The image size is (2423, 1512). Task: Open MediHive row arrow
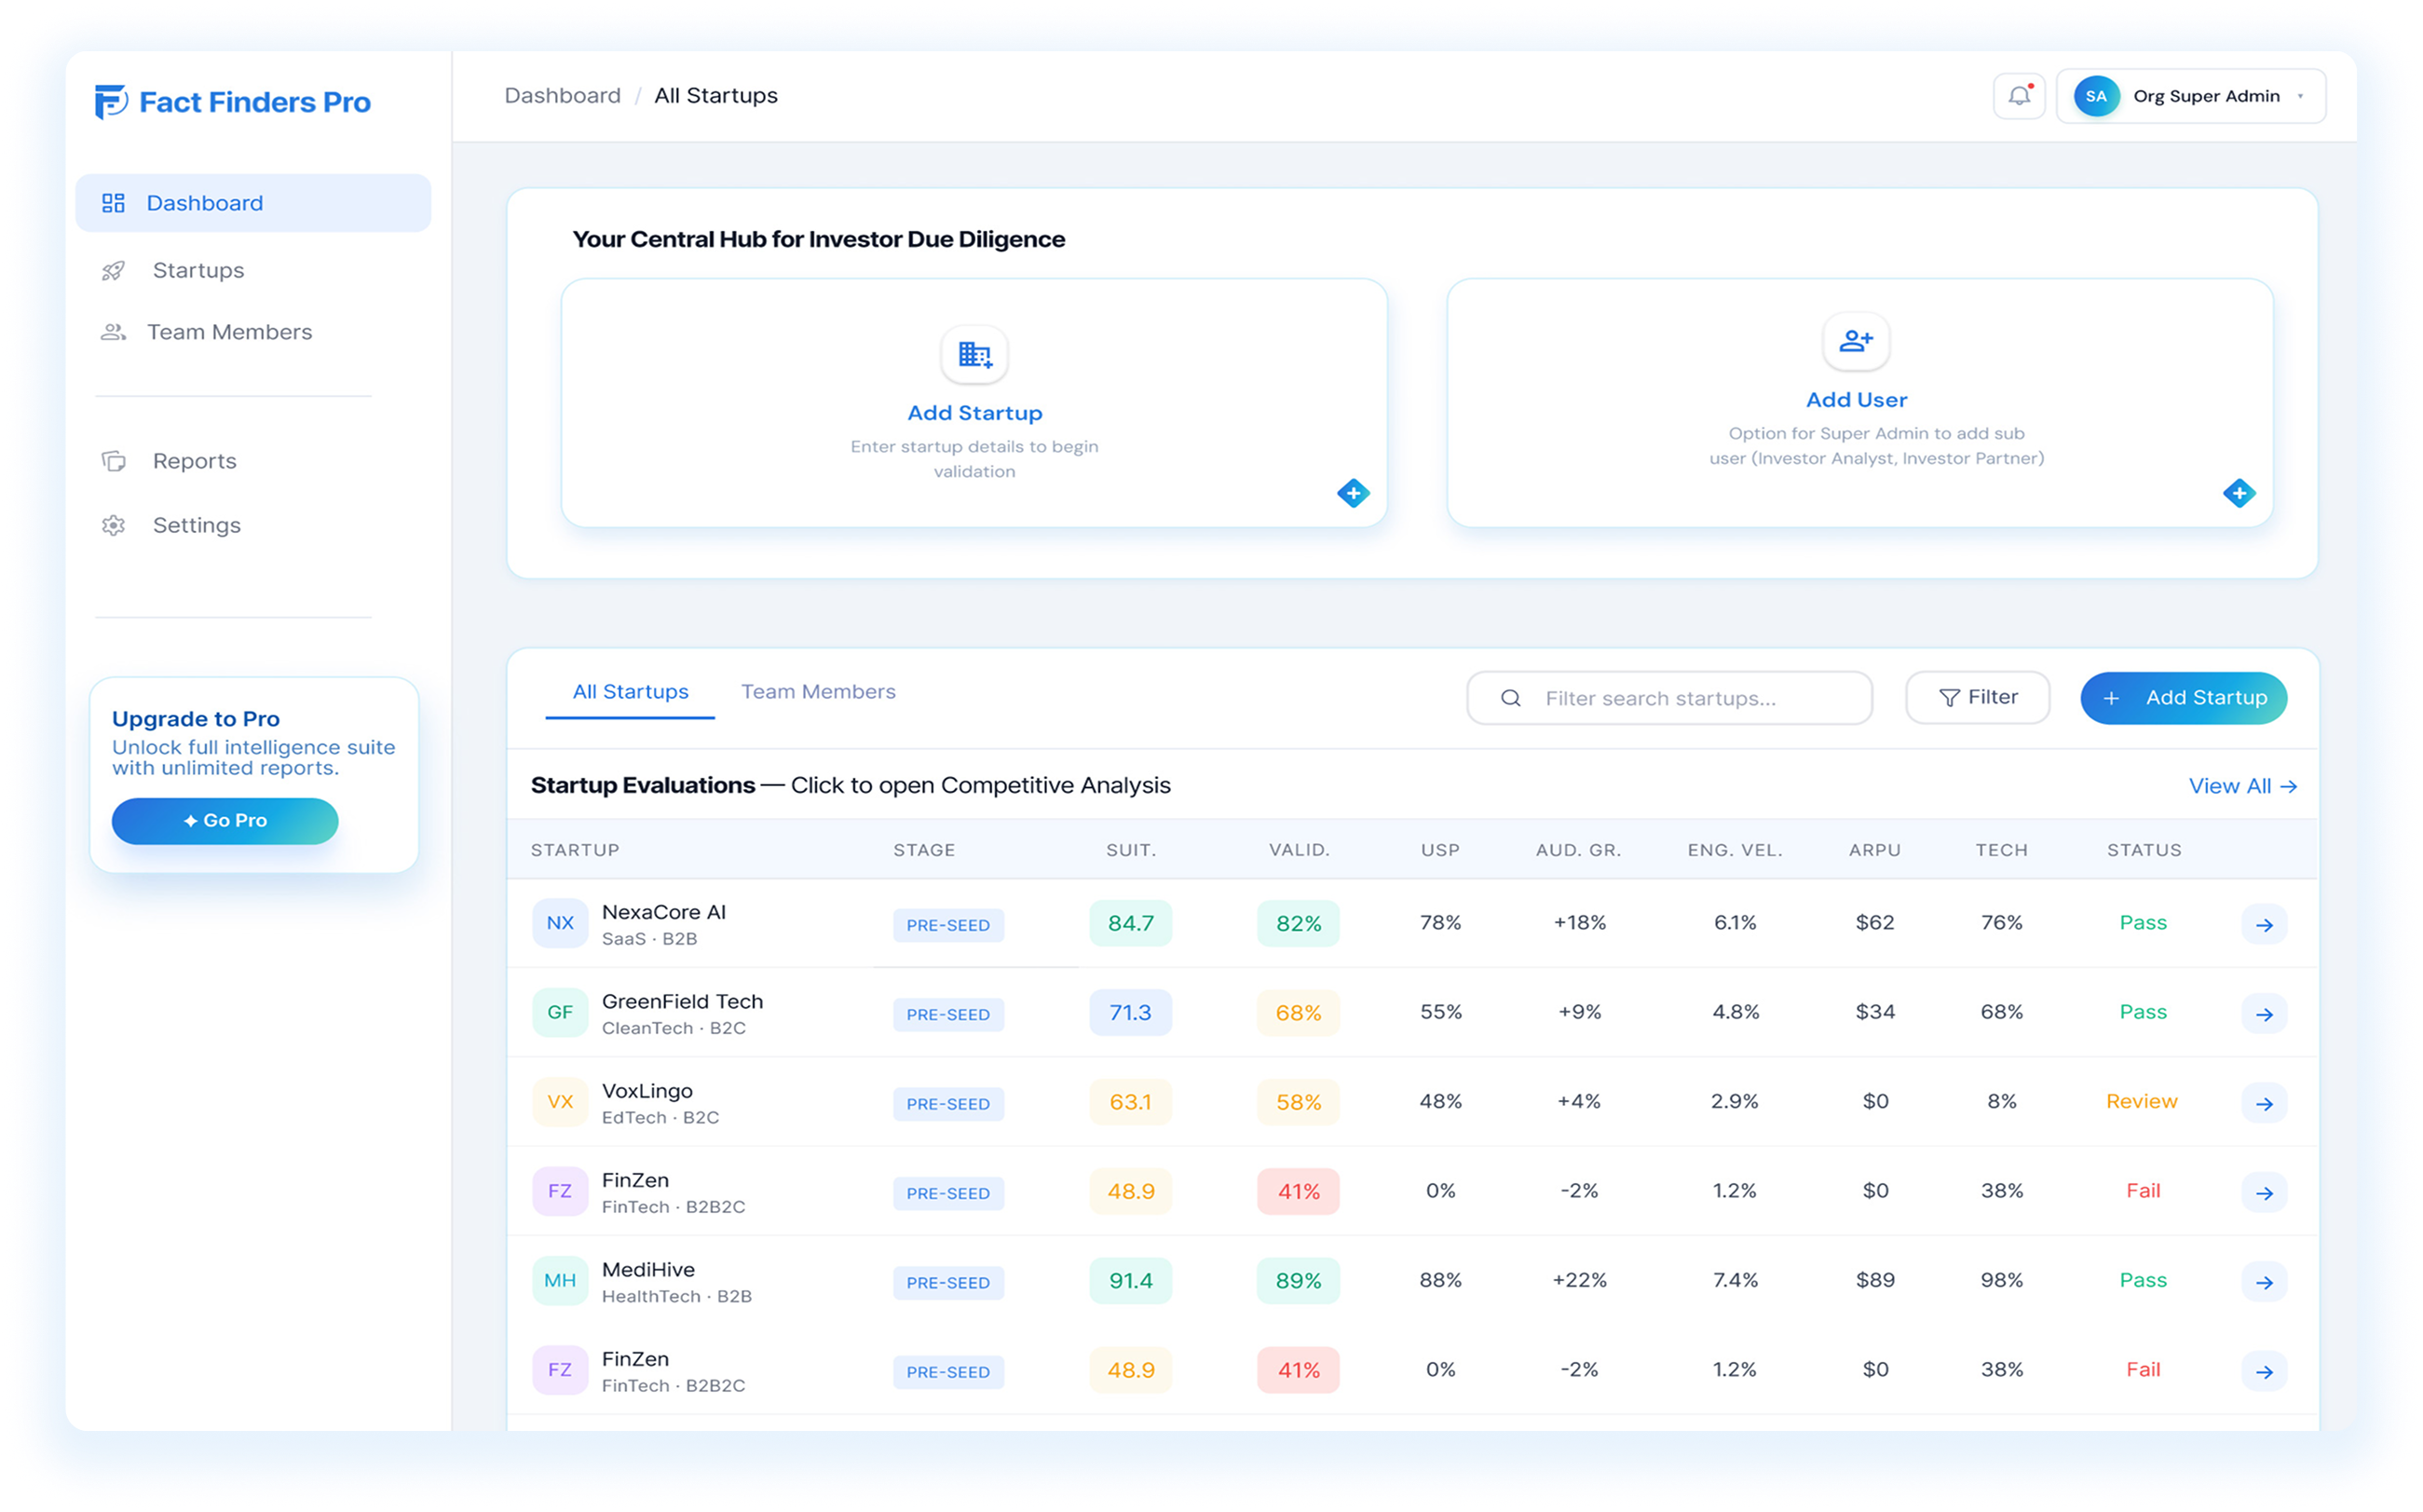point(2264,1283)
